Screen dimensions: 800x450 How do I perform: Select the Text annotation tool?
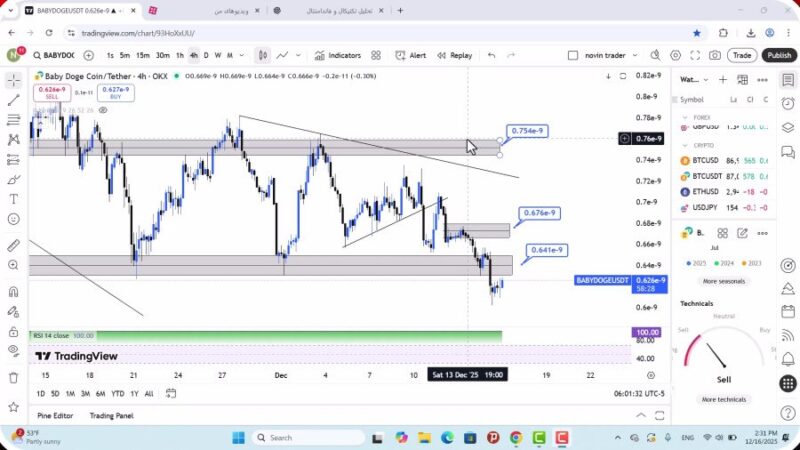click(x=14, y=198)
